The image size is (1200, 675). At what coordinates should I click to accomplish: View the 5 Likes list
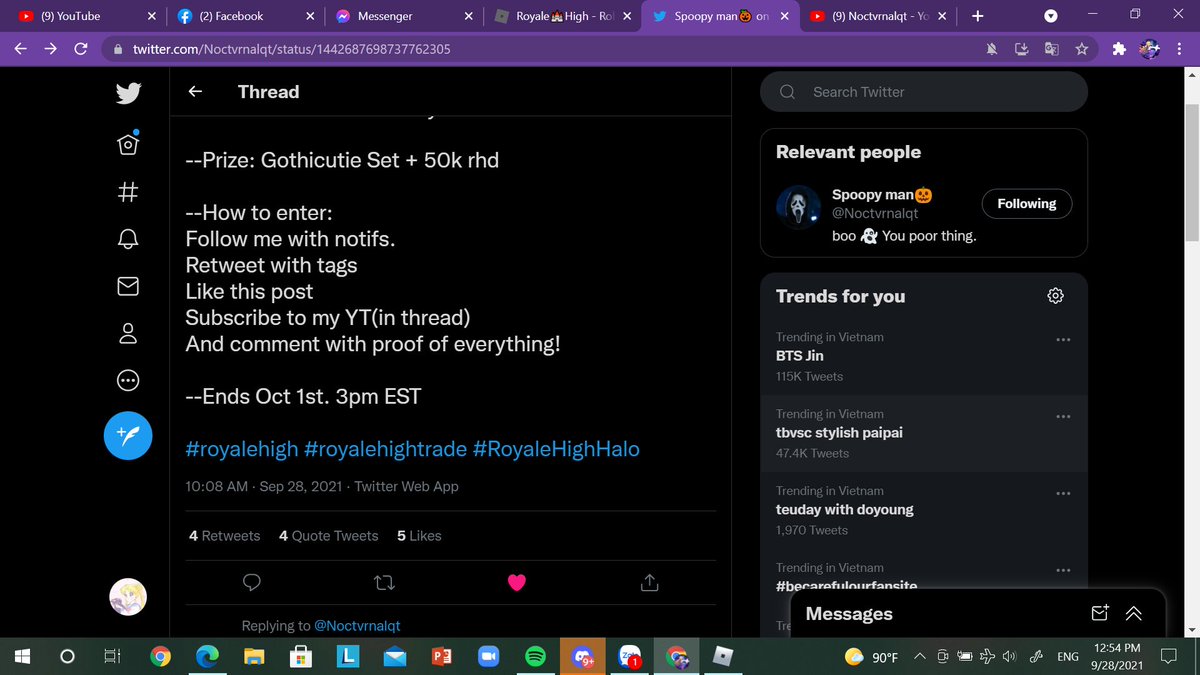point(419,536)
